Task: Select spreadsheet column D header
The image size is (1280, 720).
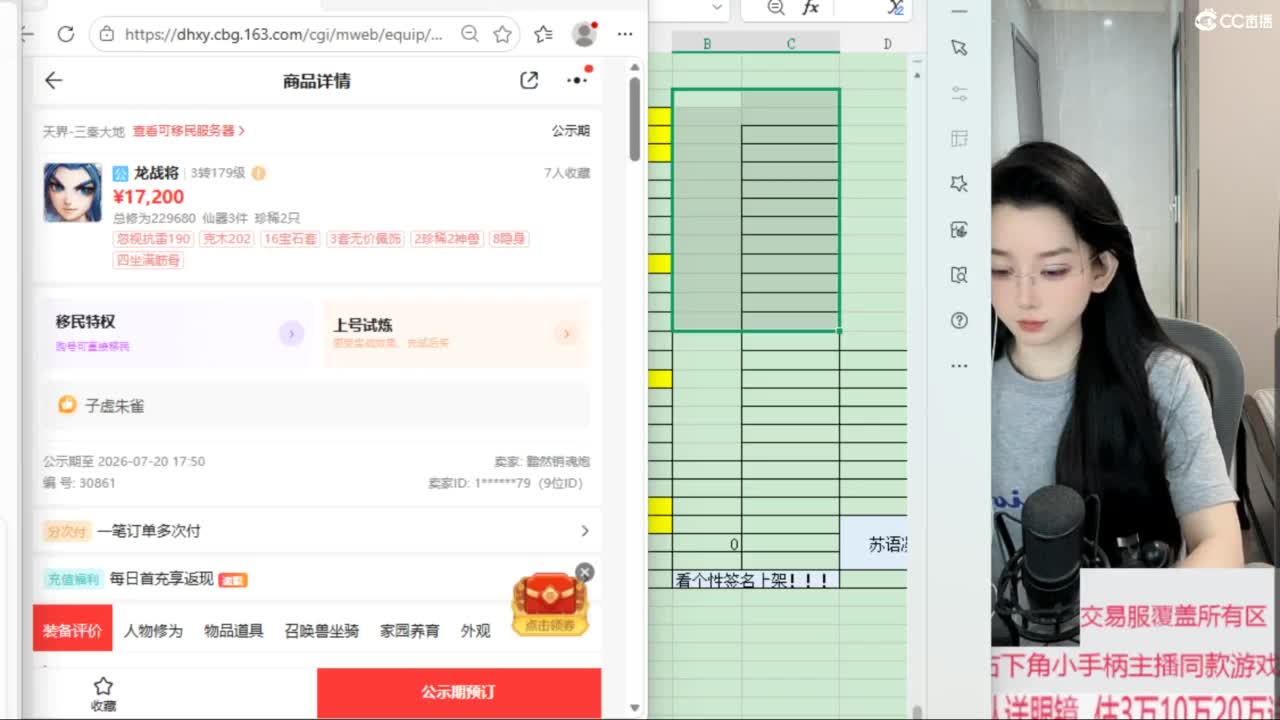Action: coord(887,44)
